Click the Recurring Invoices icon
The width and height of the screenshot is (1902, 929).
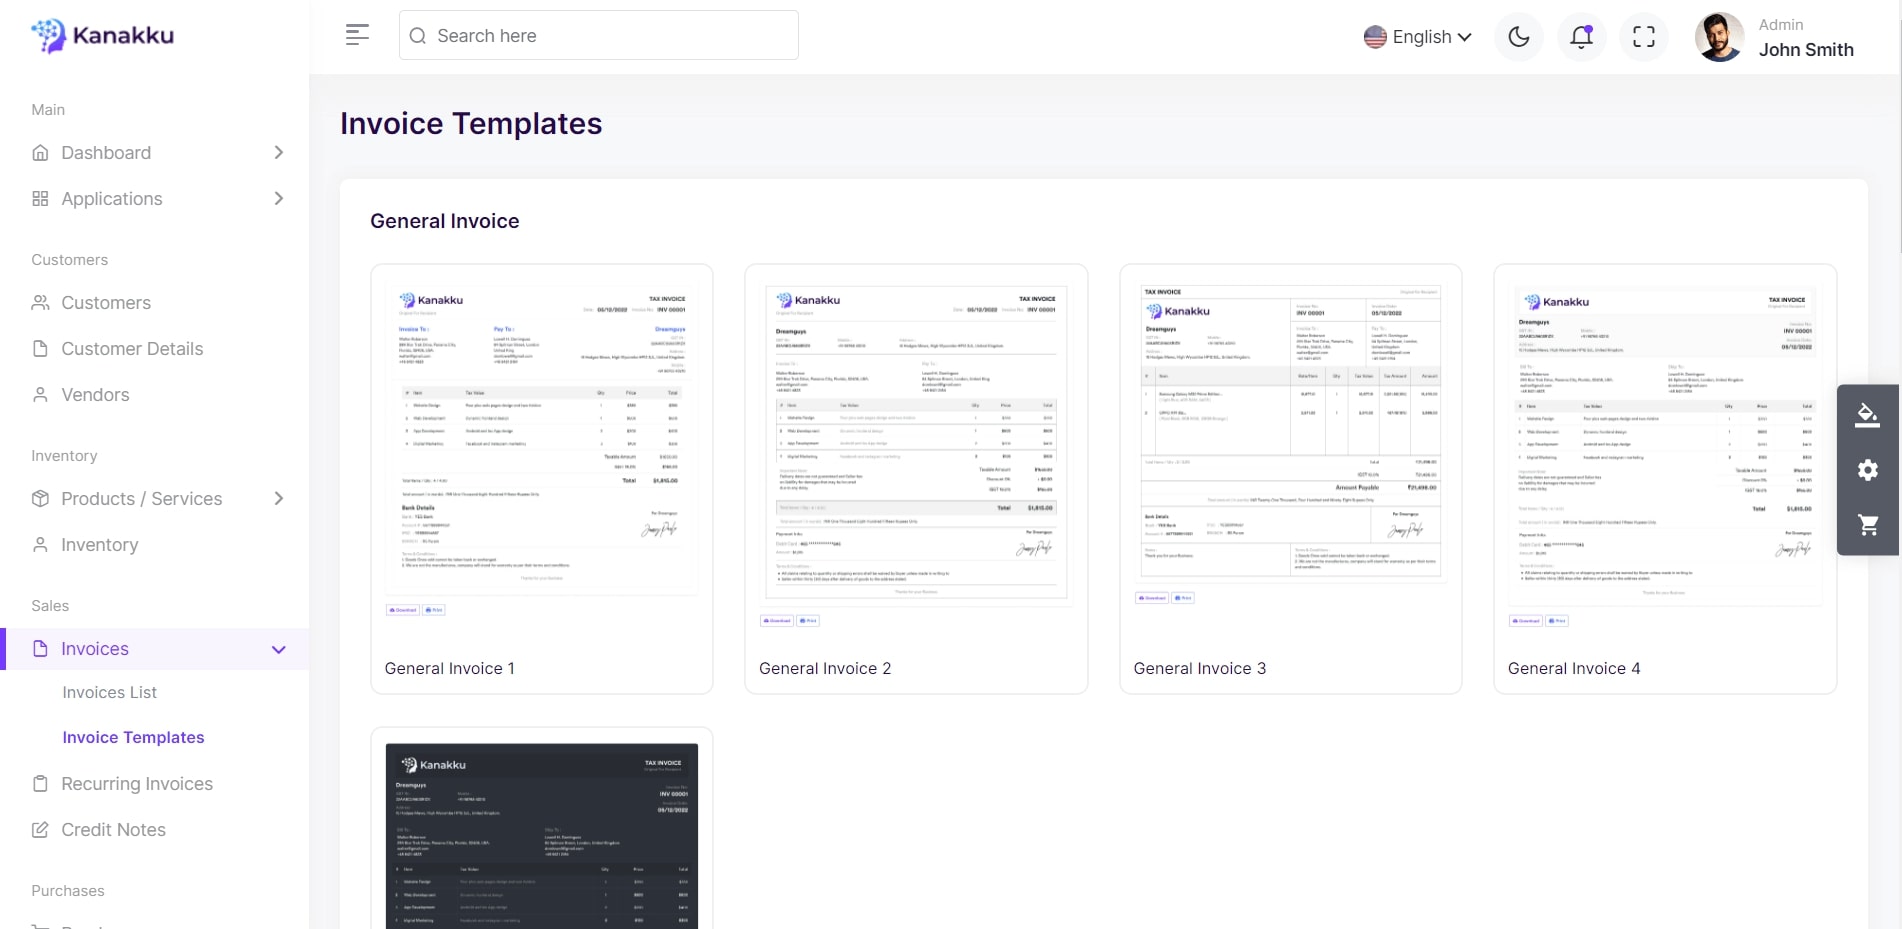(x=40, y=784)
